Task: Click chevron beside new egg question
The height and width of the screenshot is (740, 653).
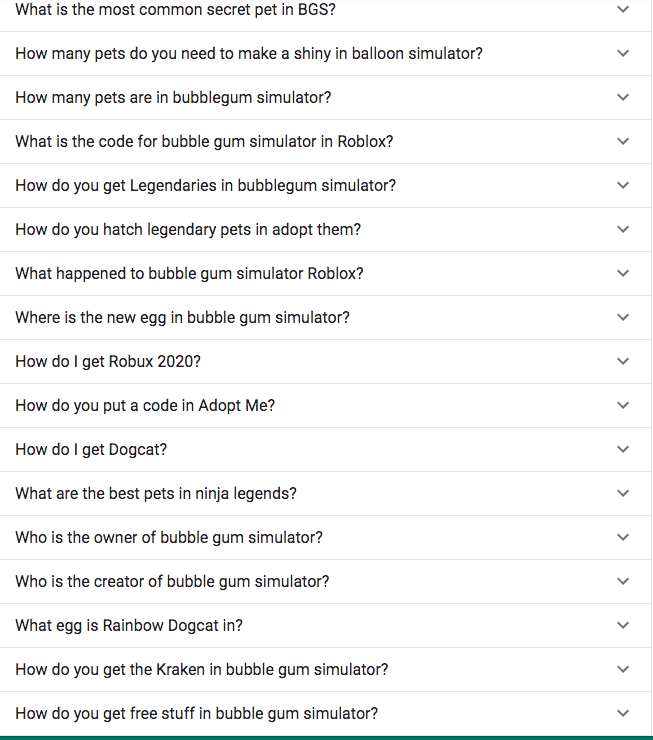Action: click(623, 318)
